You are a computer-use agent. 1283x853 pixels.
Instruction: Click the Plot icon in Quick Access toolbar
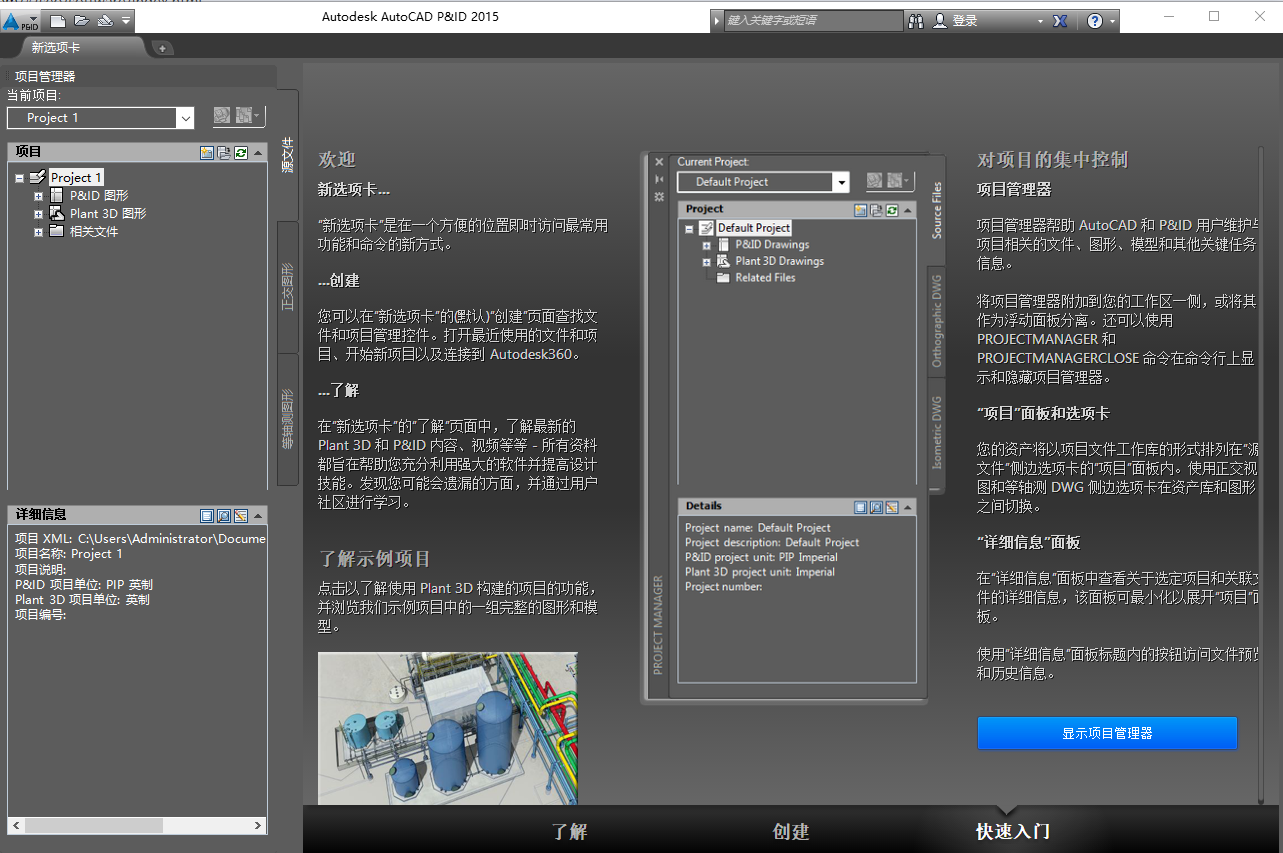point(106,19)
